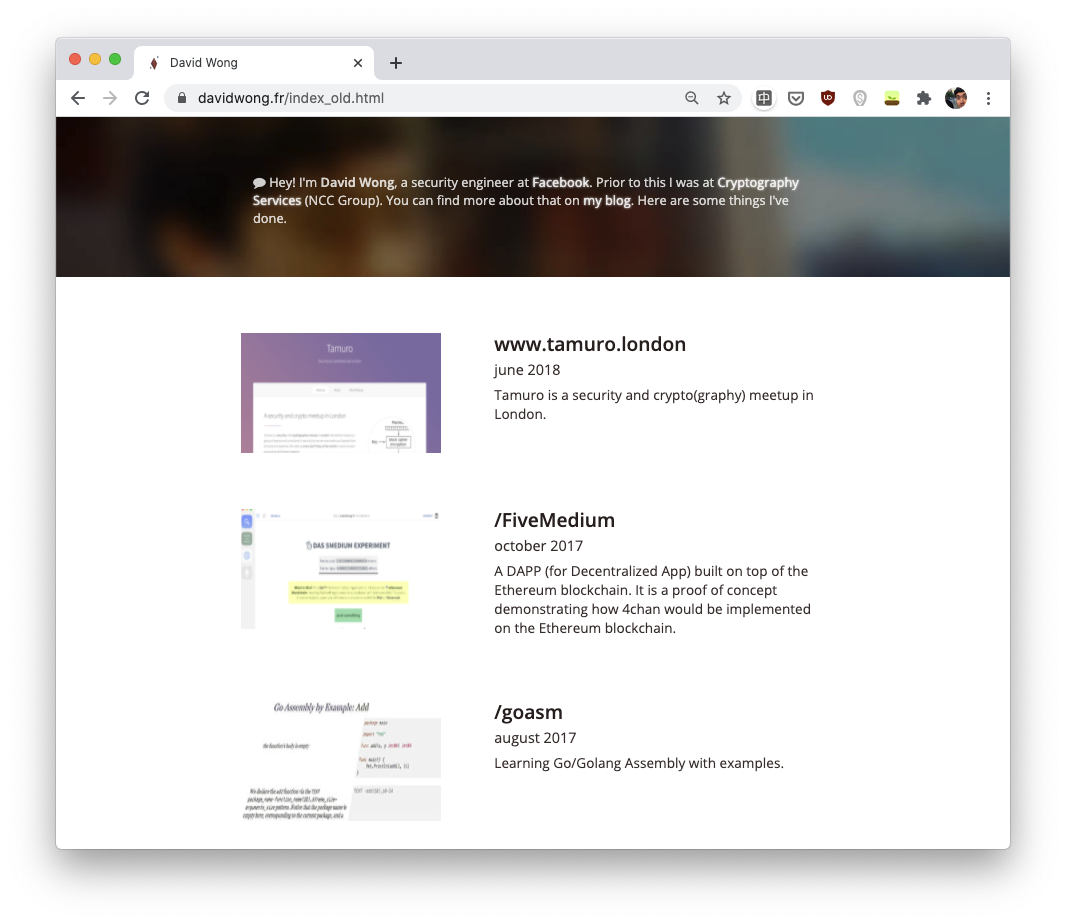Click the yellow minimize window button

pyautogui.click(x=95, y=59)
